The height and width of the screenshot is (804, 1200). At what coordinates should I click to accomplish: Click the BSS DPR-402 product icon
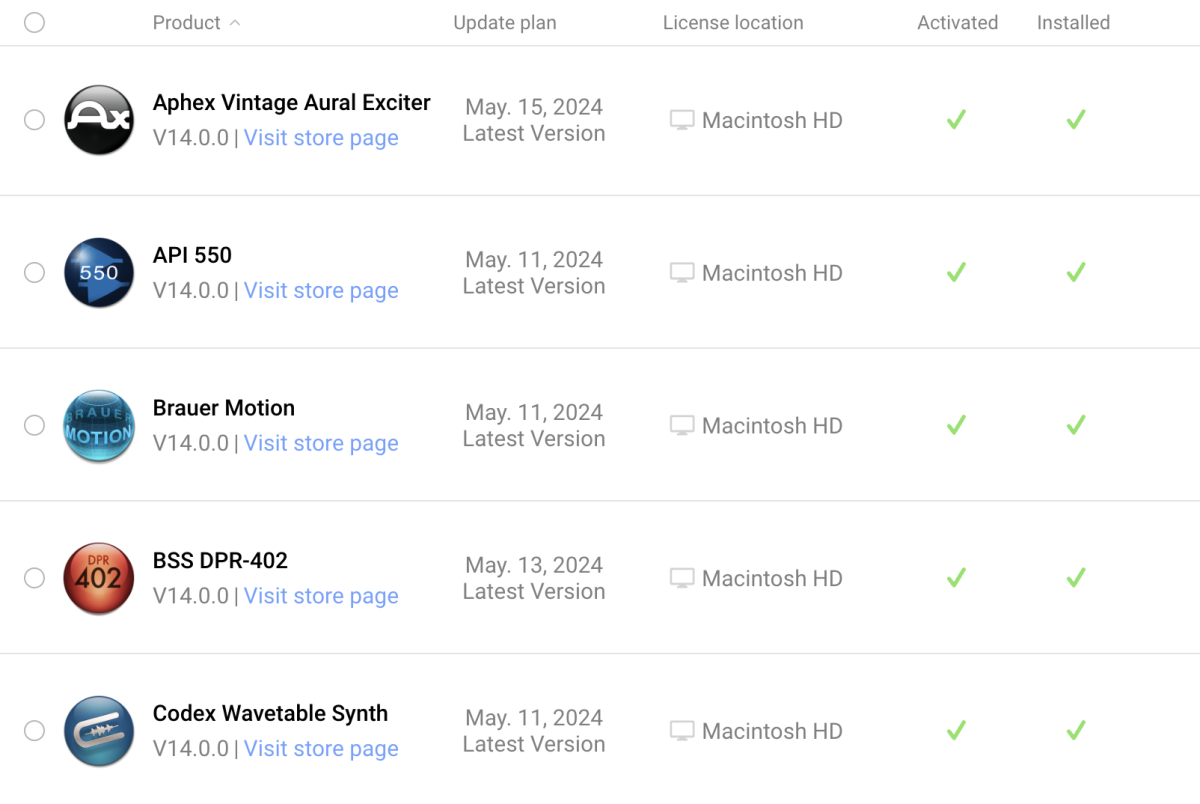pyautogui.click(x=99, y=578)
